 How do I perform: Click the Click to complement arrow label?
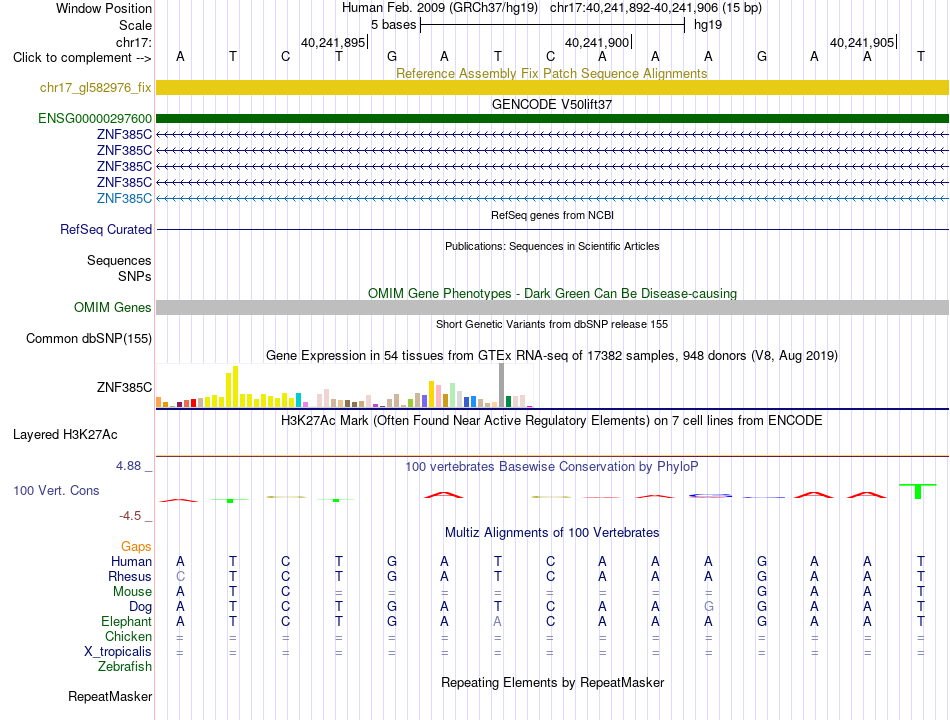pyautogui.click(x=82, y=58)
